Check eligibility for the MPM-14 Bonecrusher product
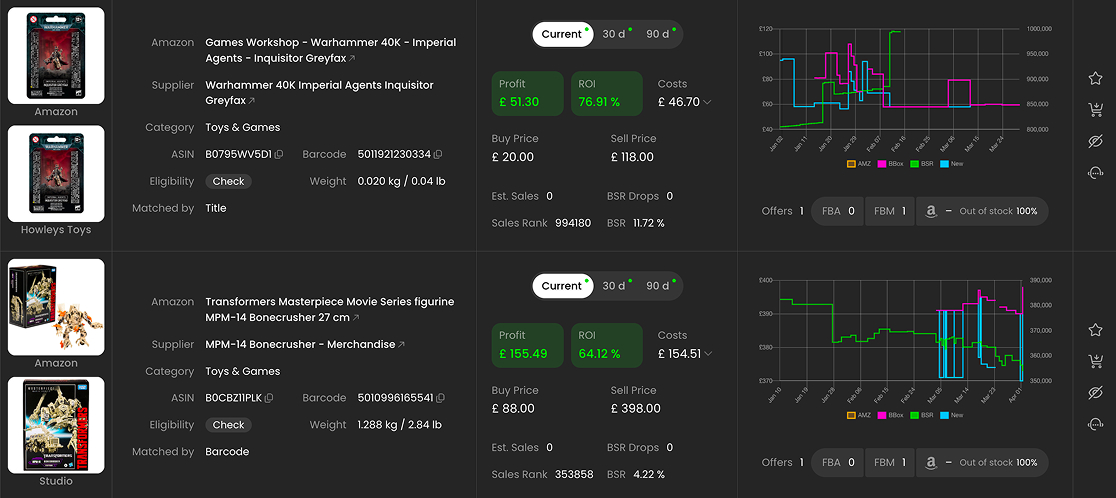Image resolution: width=1116 pixels, height=498 pixels. click(x=228, y=425)
